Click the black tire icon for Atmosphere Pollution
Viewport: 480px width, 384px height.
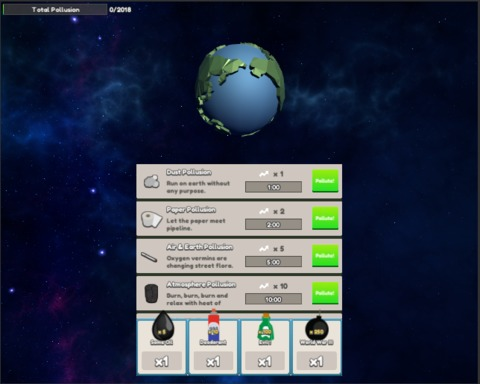[151, 293]
